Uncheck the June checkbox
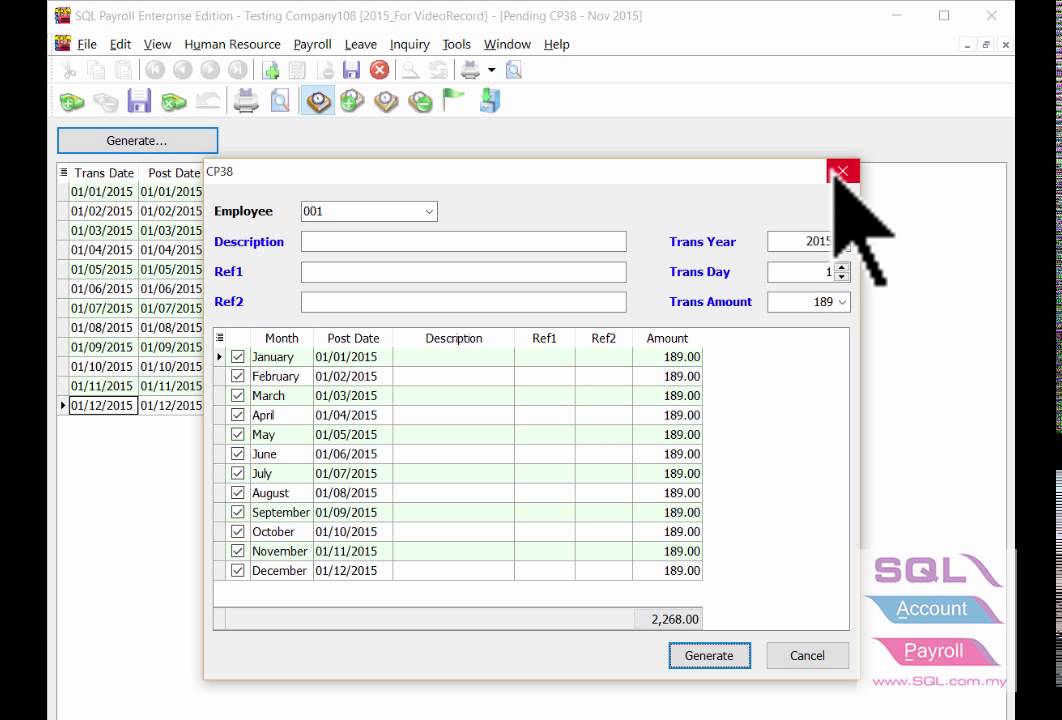Image resolution: width=1062 pixels, height=720 pixels. [x=238, y=454]
